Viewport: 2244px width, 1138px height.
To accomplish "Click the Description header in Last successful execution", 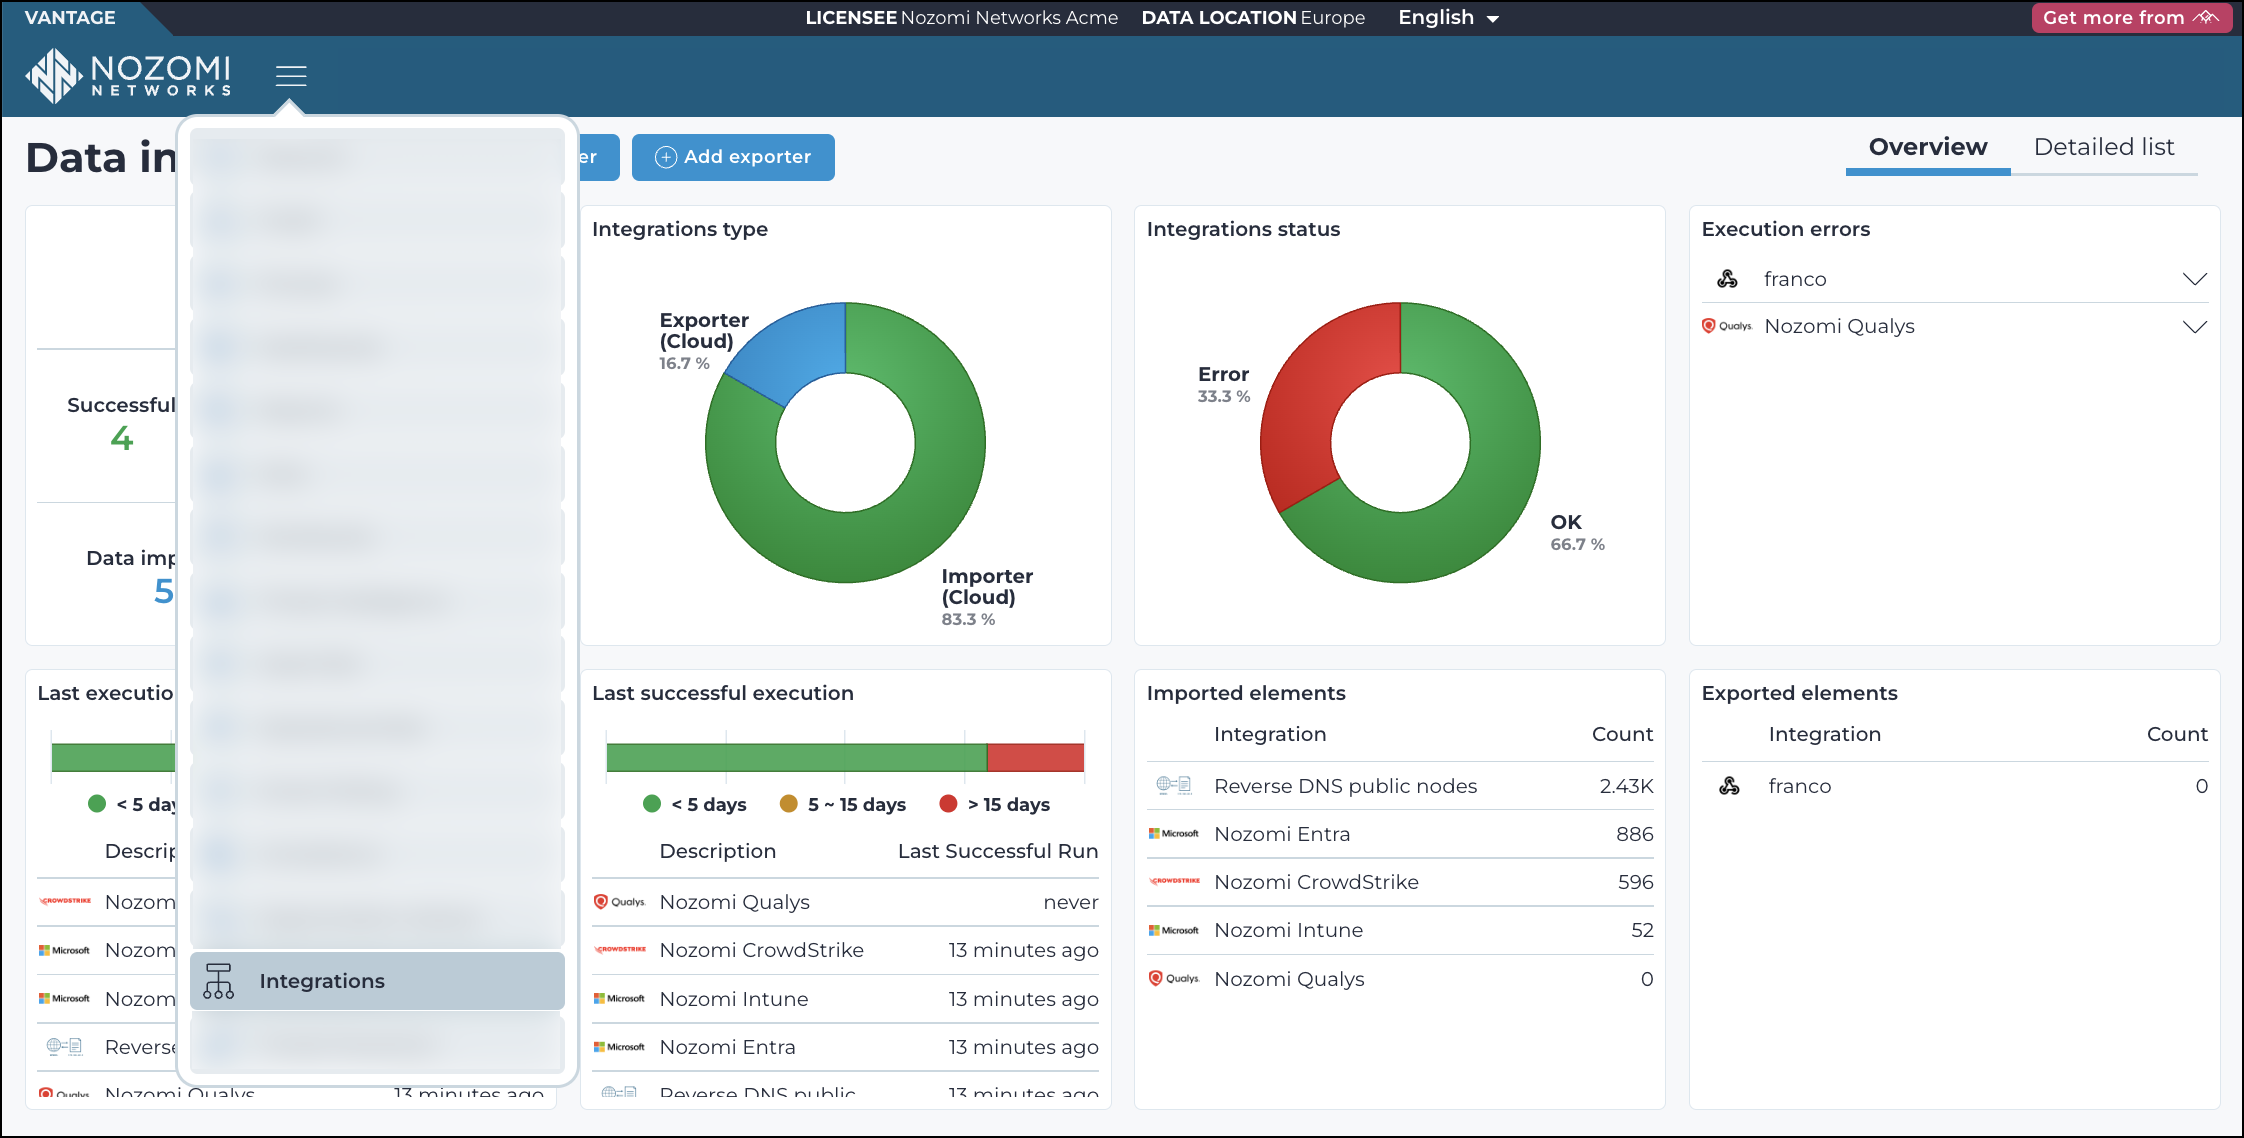I will [x=717, y=851].
